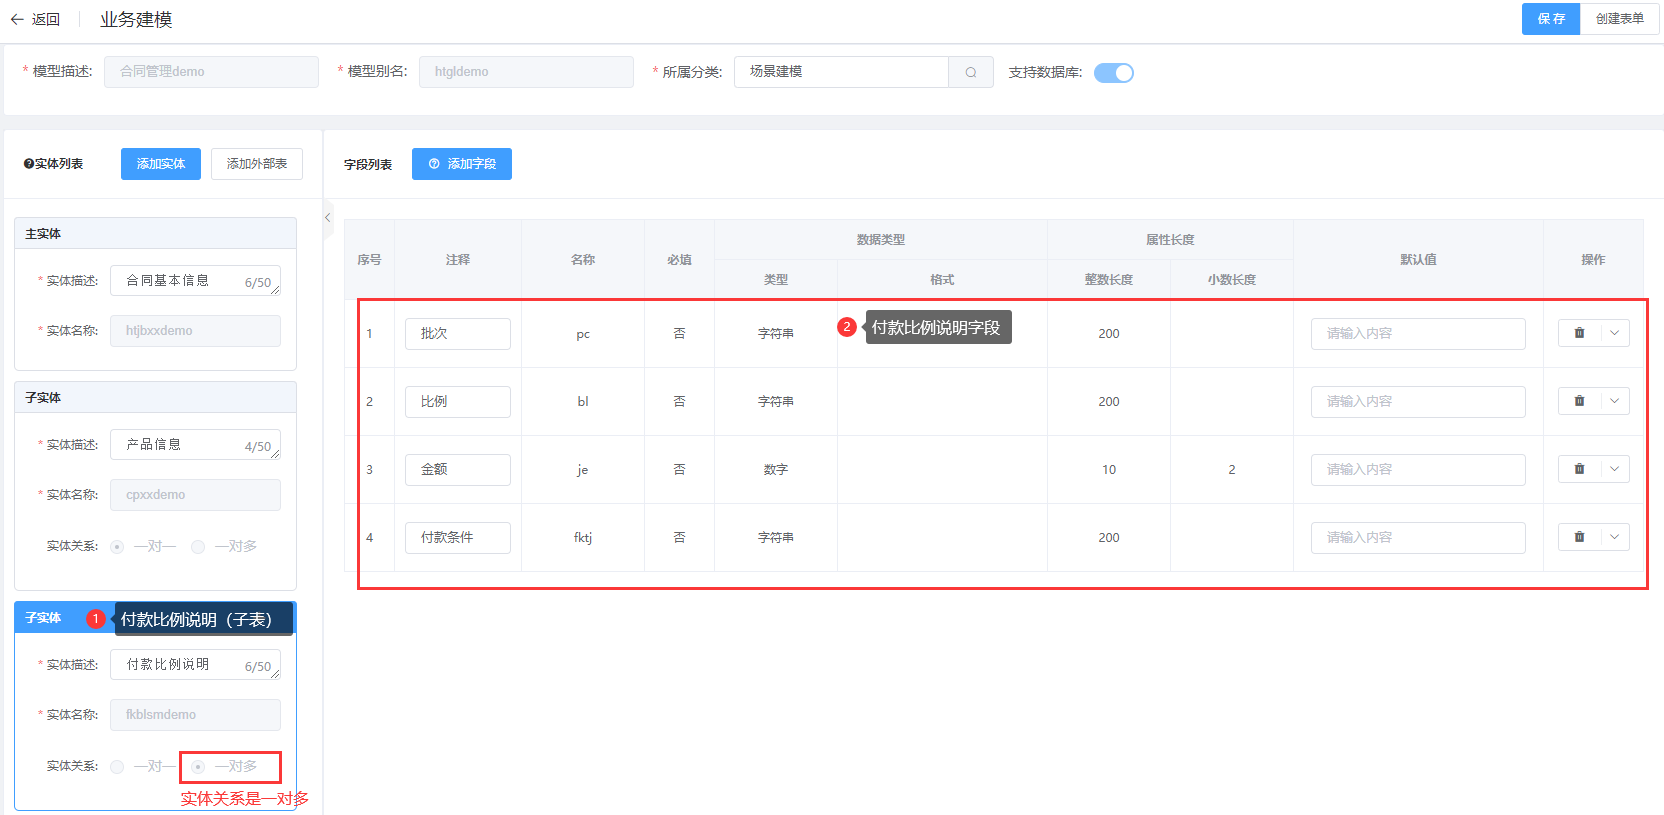Select 一对多 for 付款比例说明 entity
The width and height of the screenshot is (1664, 815).
click(x=198, y=767)
